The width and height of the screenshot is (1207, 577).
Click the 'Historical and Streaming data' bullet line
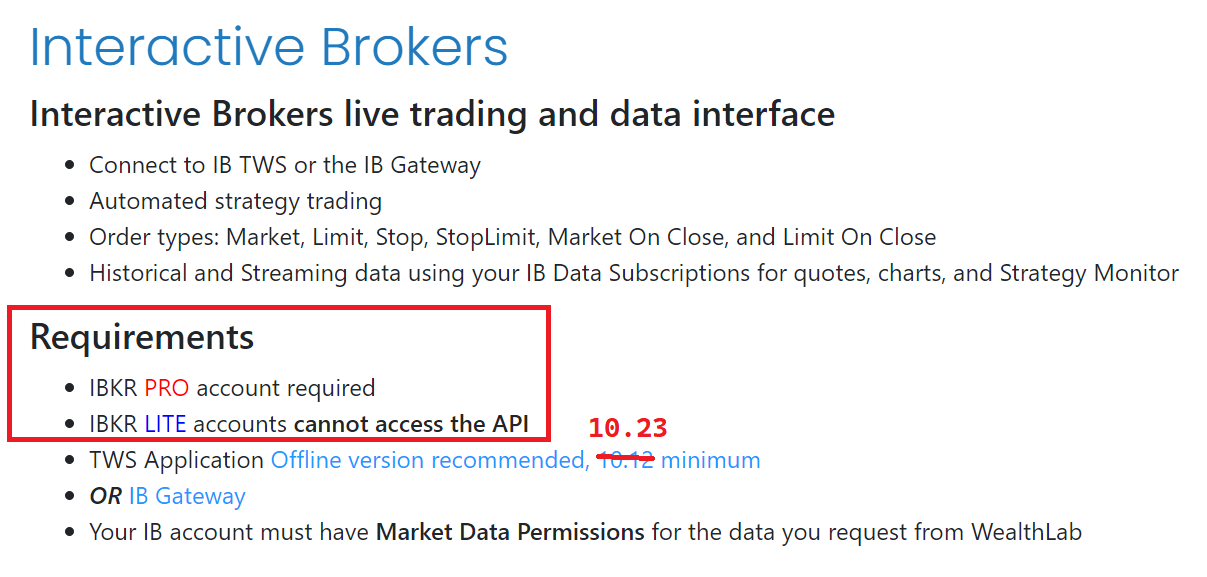pos(634,273)
